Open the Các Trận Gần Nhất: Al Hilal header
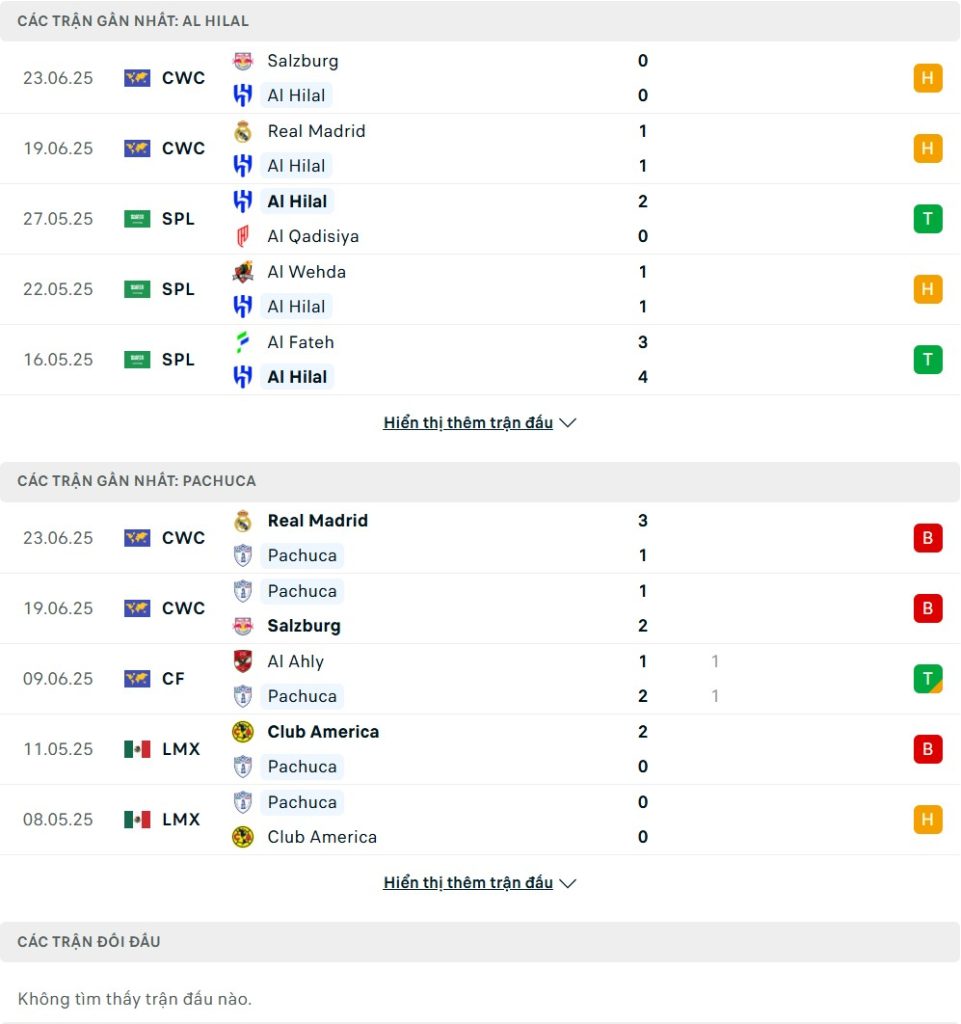This screenshot has height=1024, width=961. 480,21
